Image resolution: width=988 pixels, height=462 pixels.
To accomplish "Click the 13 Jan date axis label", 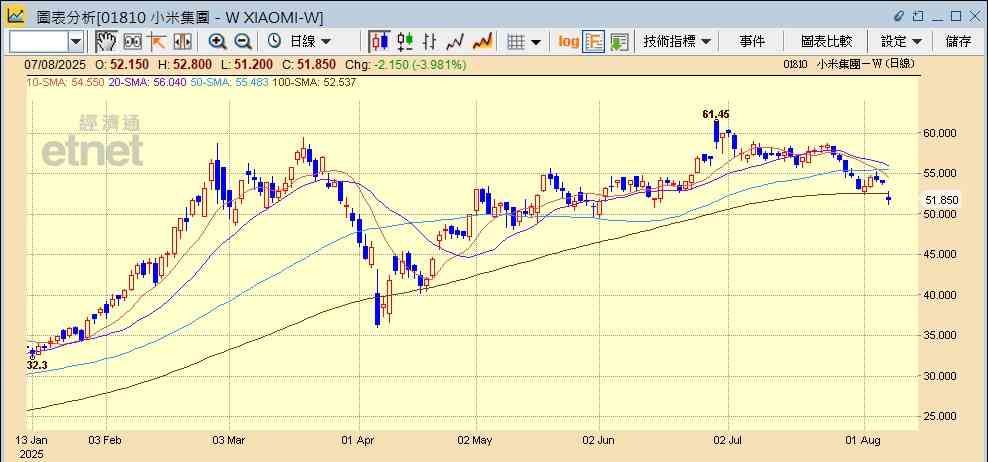I will [32, 439].
